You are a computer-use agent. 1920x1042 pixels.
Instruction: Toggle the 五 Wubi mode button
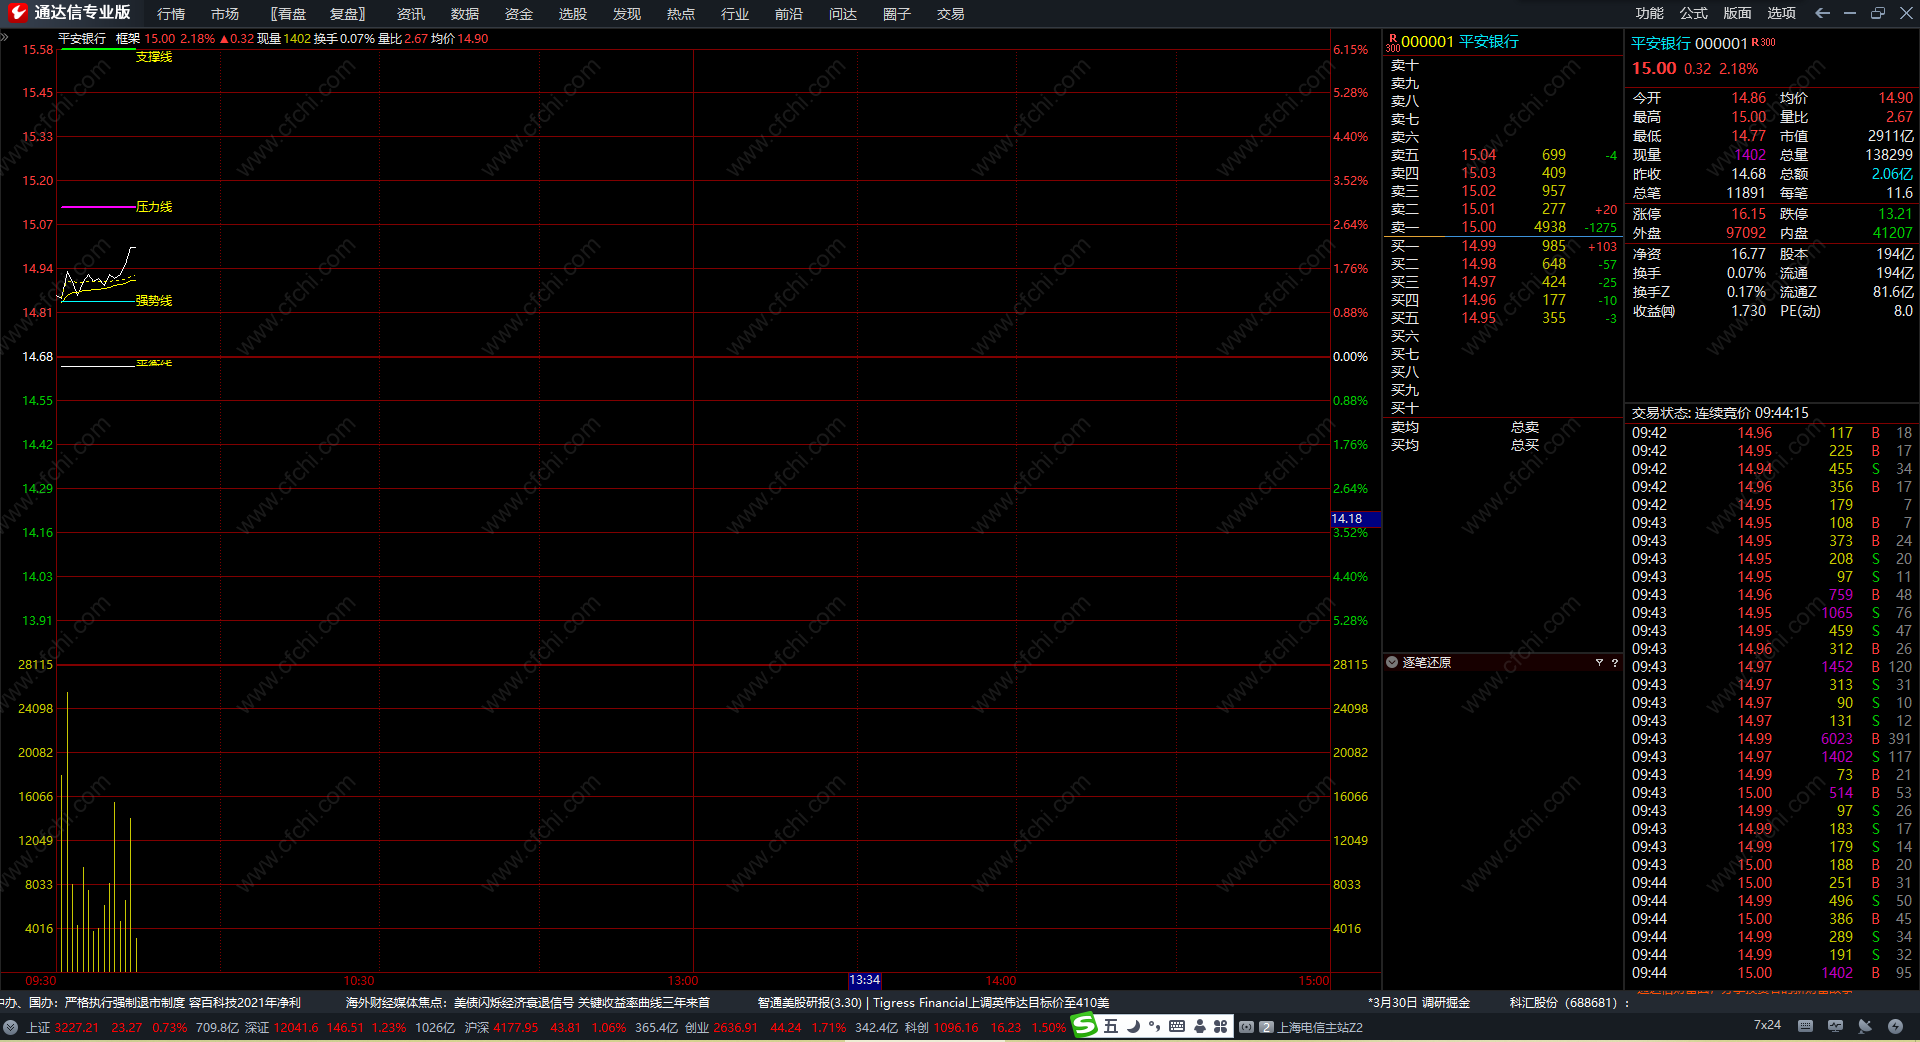[1111, 1026]
